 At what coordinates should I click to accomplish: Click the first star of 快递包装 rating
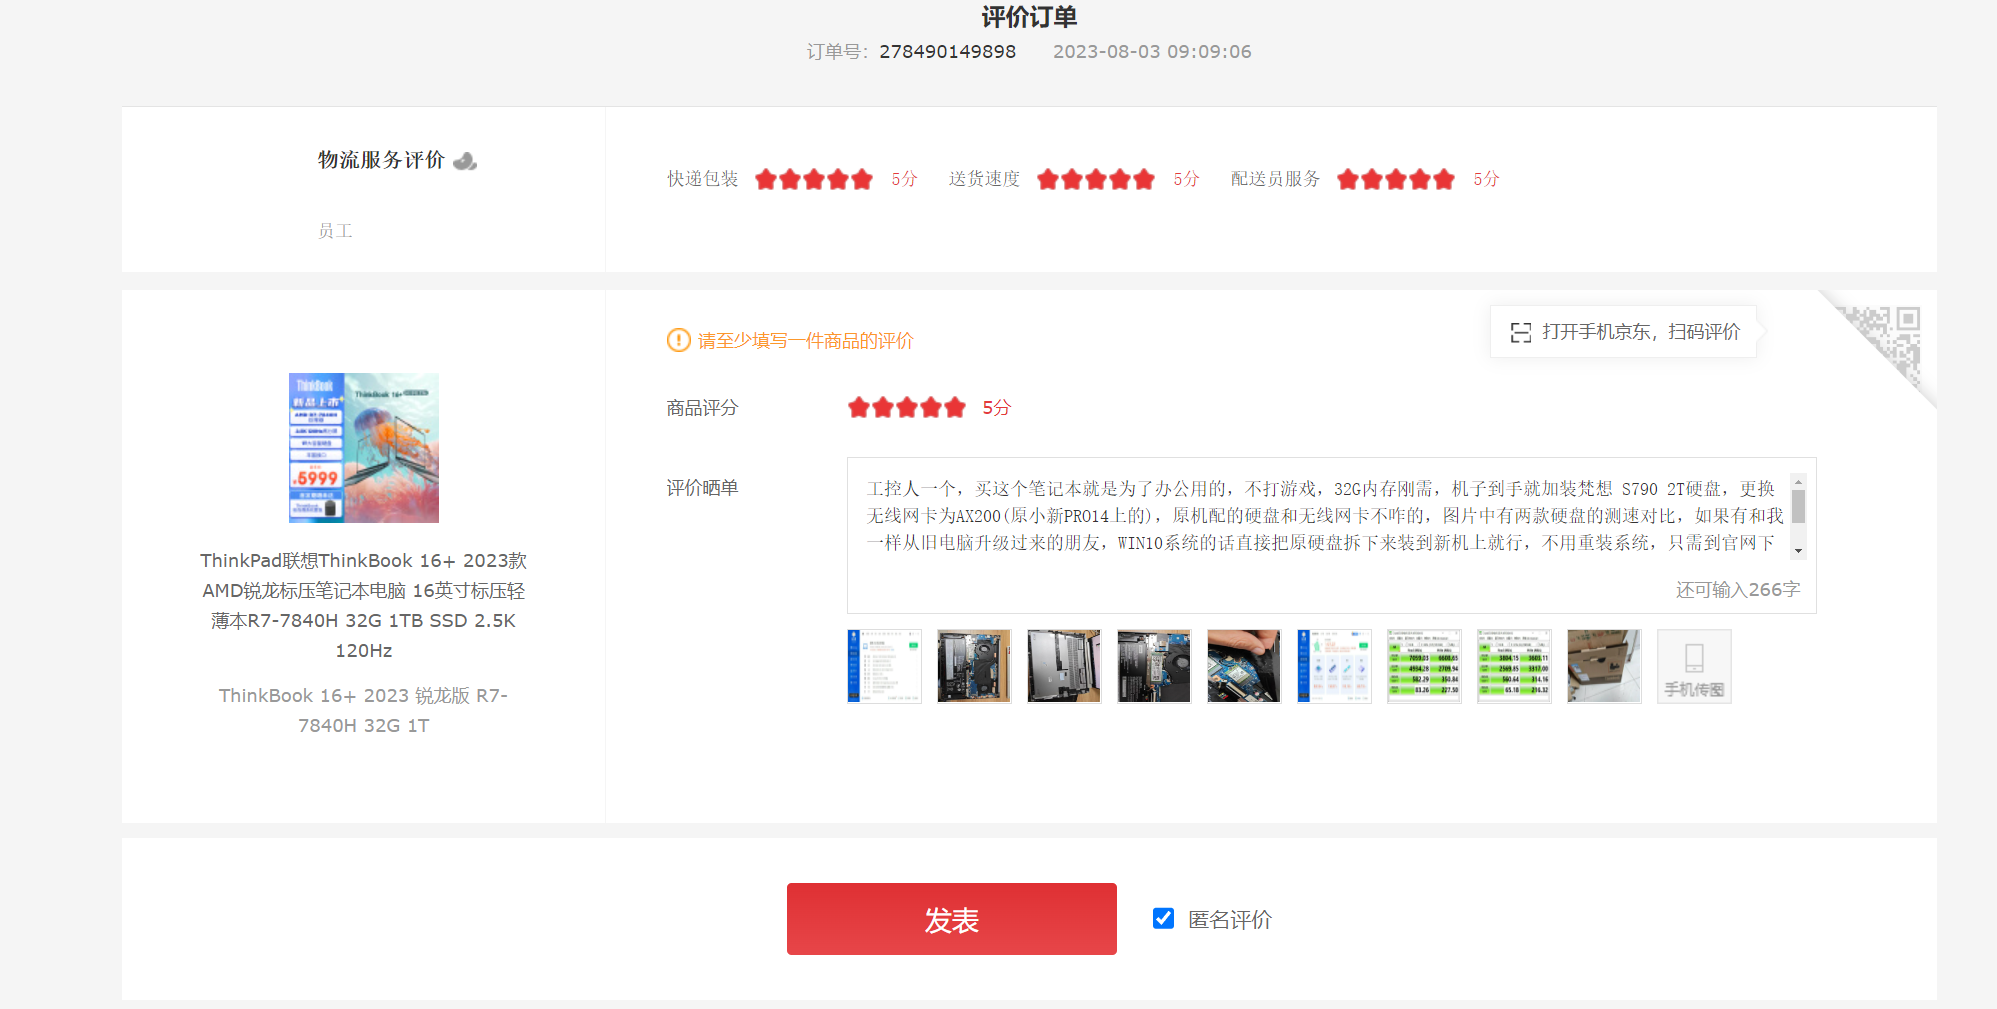766,179
